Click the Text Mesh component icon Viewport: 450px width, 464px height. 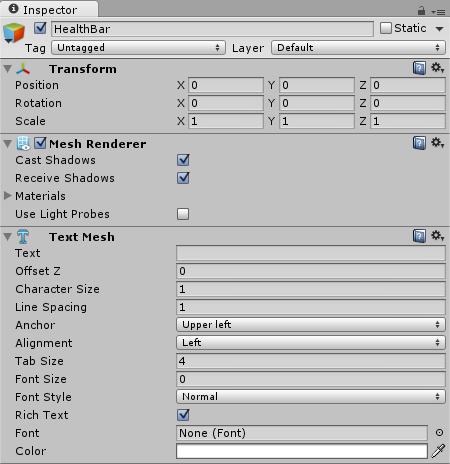coord(23,237)
